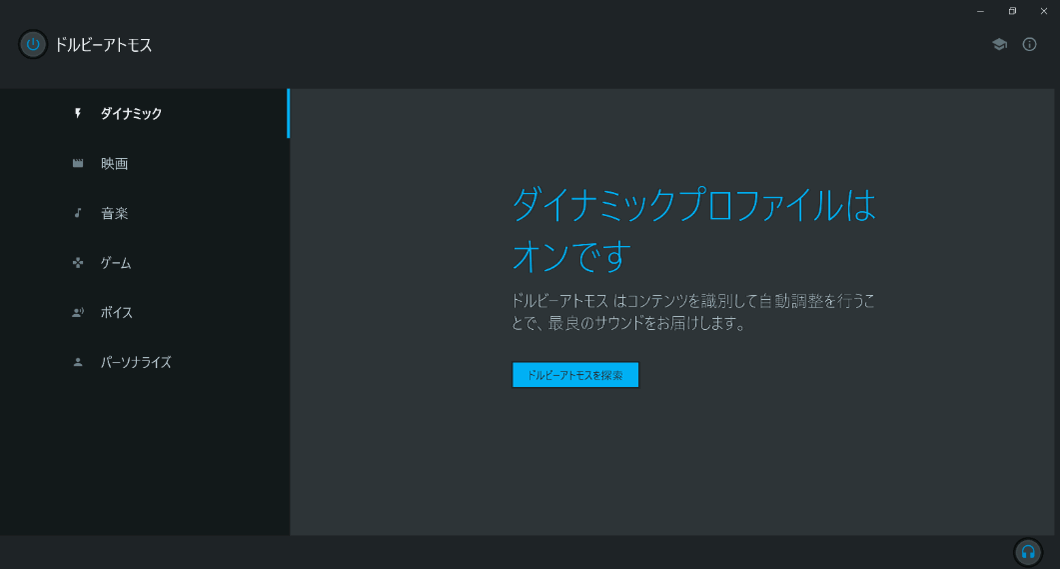This screenshot has height=569, width=1060.
Task: Click the description text about コンテンツを識別
Action: (x=693, y=312)
